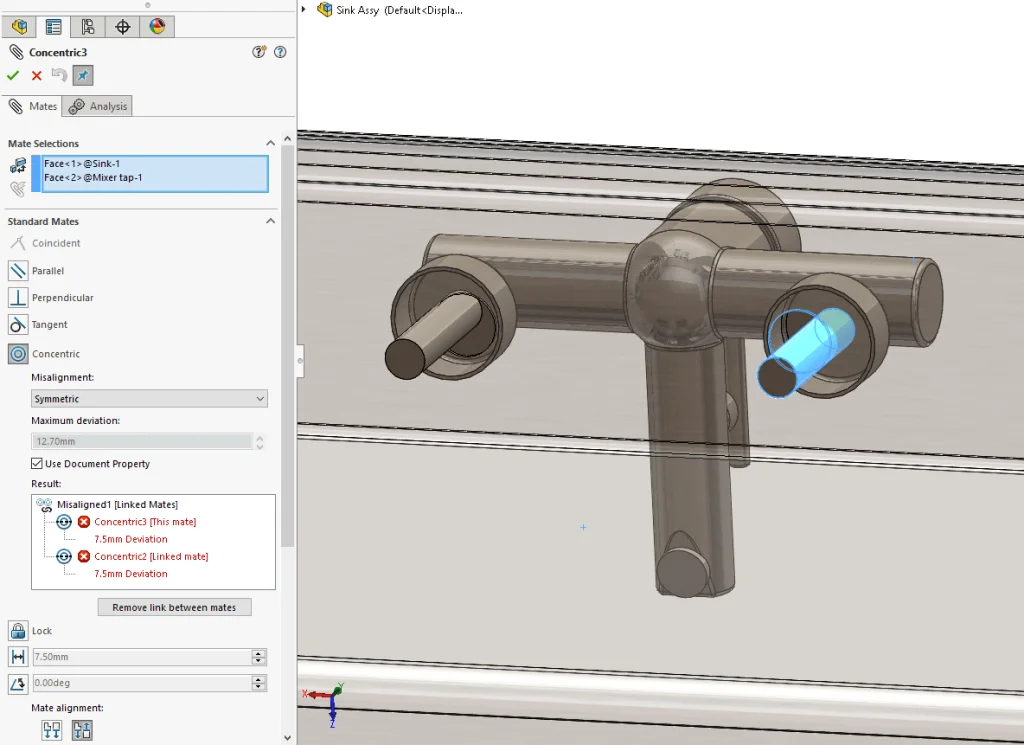Open the DimXpertManager crosshair tab
Viewport: 1024px width, 745px height.
[x=122, y=27]
